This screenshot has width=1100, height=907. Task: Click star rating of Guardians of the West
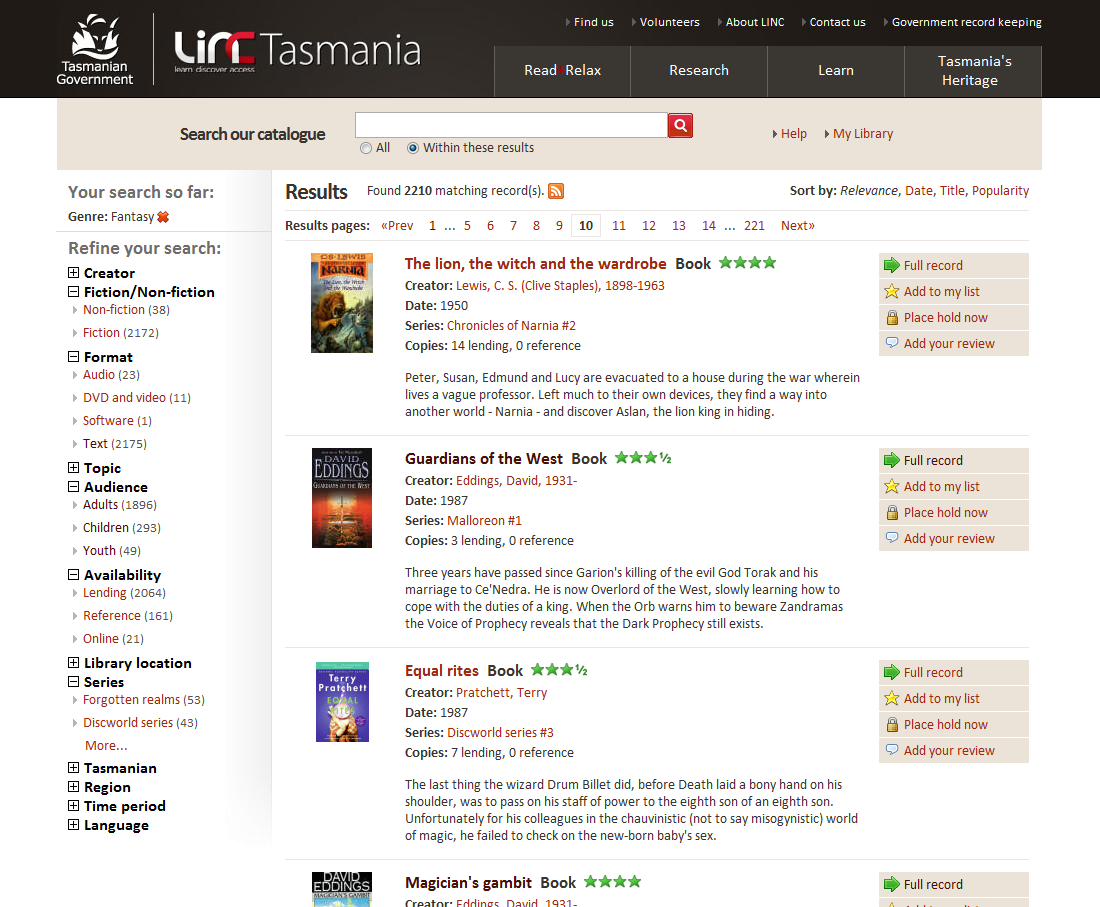[643, 458]
